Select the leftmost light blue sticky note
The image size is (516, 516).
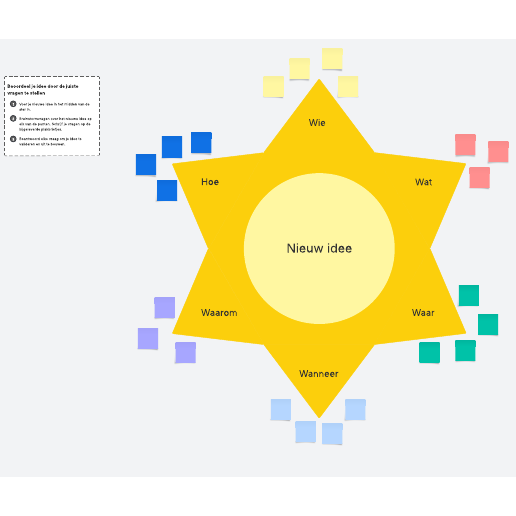tap(281, 409)
